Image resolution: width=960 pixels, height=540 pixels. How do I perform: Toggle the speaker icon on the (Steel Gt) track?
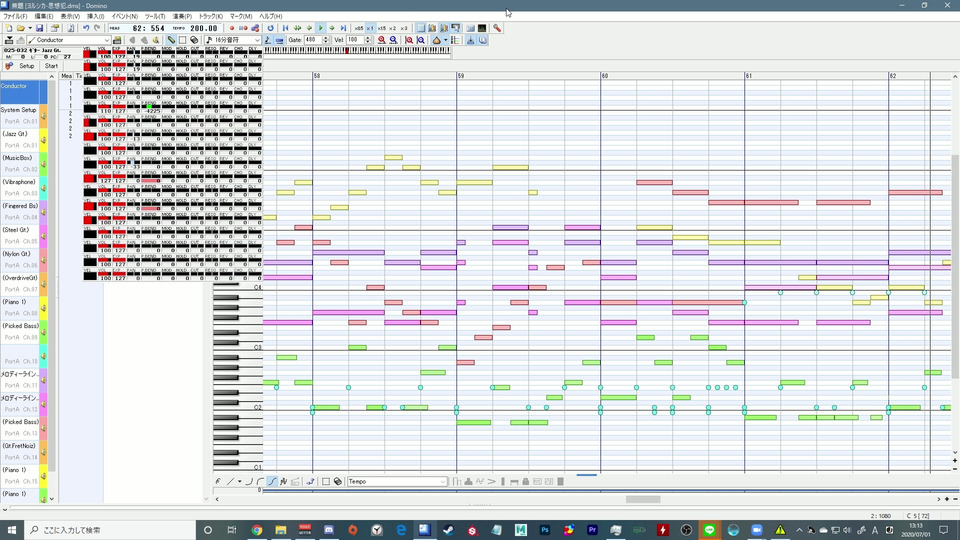point(43,236)
